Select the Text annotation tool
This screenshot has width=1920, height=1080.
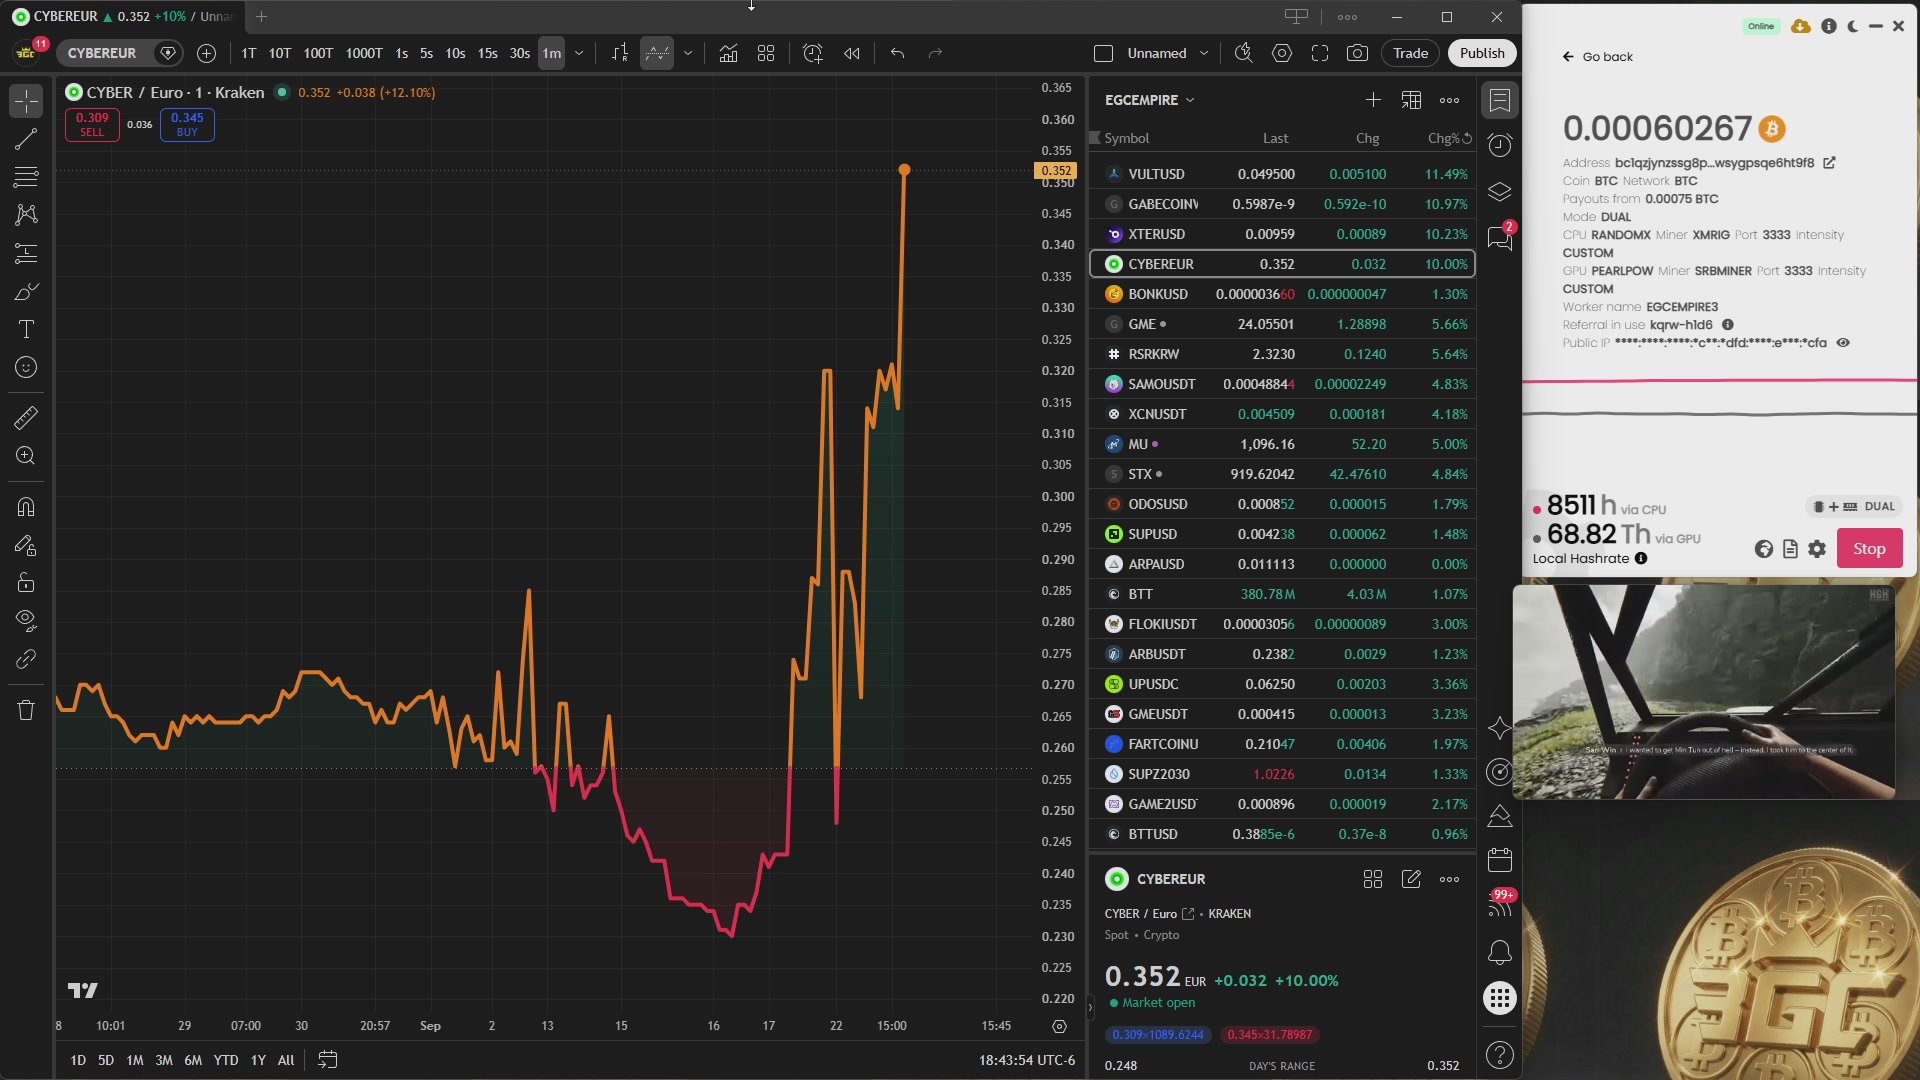click(26, 329)
